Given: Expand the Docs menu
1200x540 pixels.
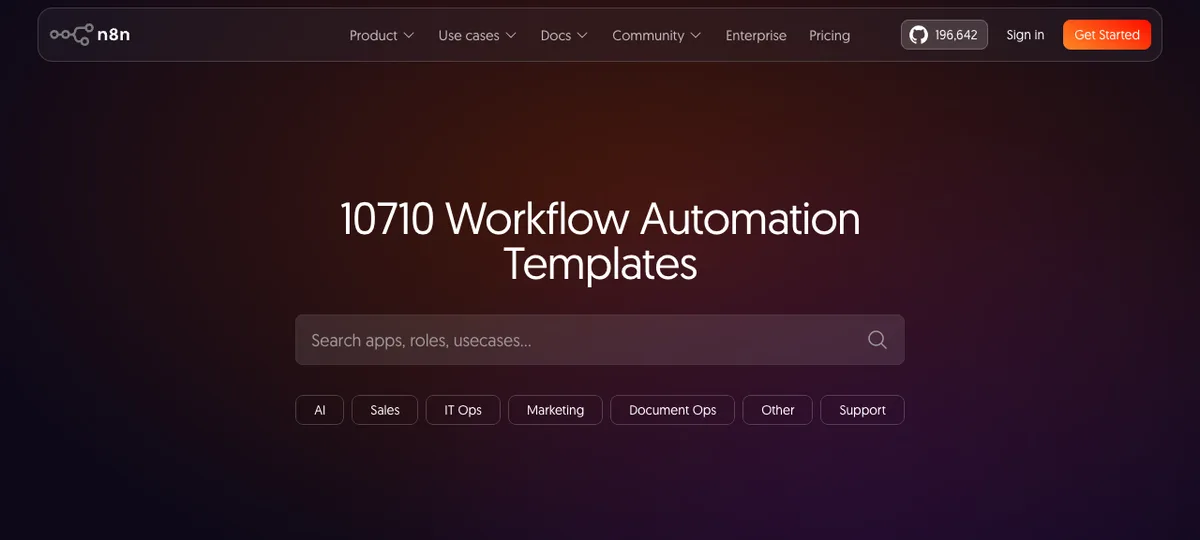Looking at the screenshot, I should (x=564, y=35).
